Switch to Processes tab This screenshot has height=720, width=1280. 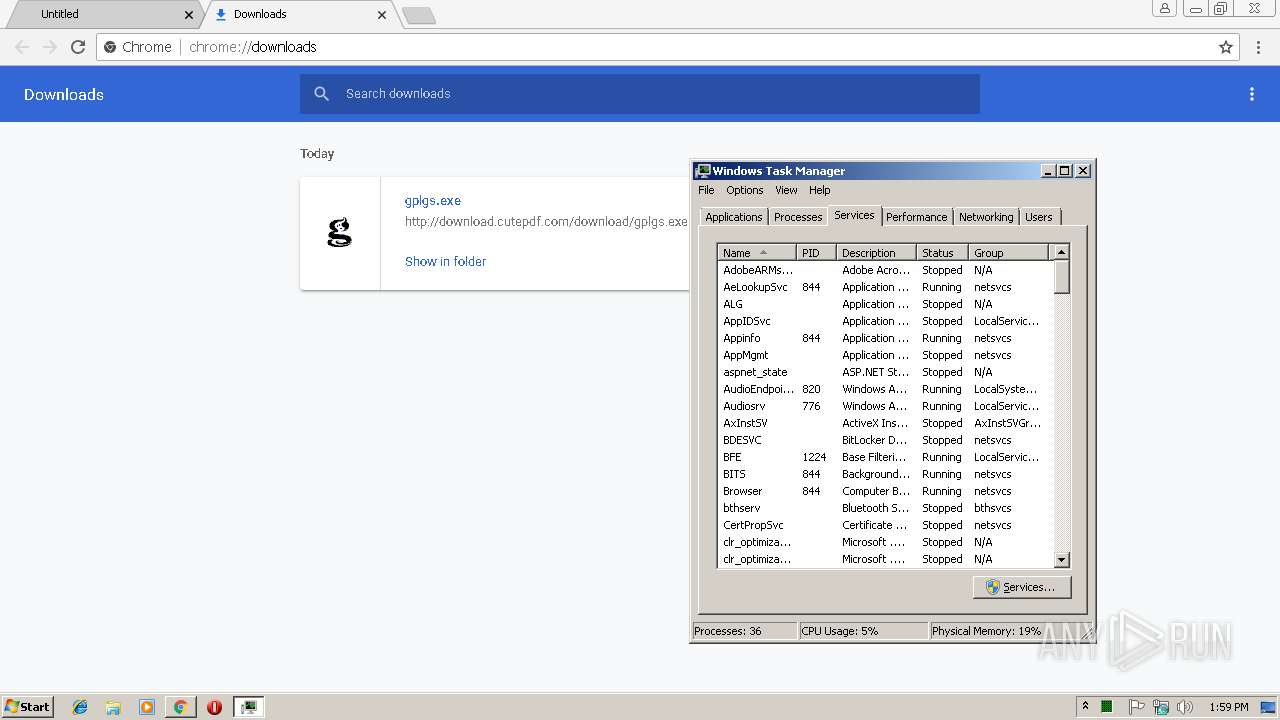tap(798, 217)
